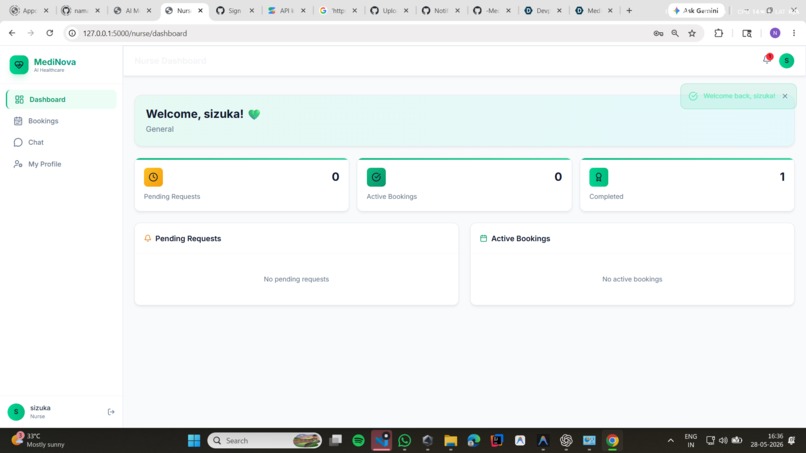Click the 'No active bookings' text
This screenshot has width=806, height=453.
pos(632,279)
